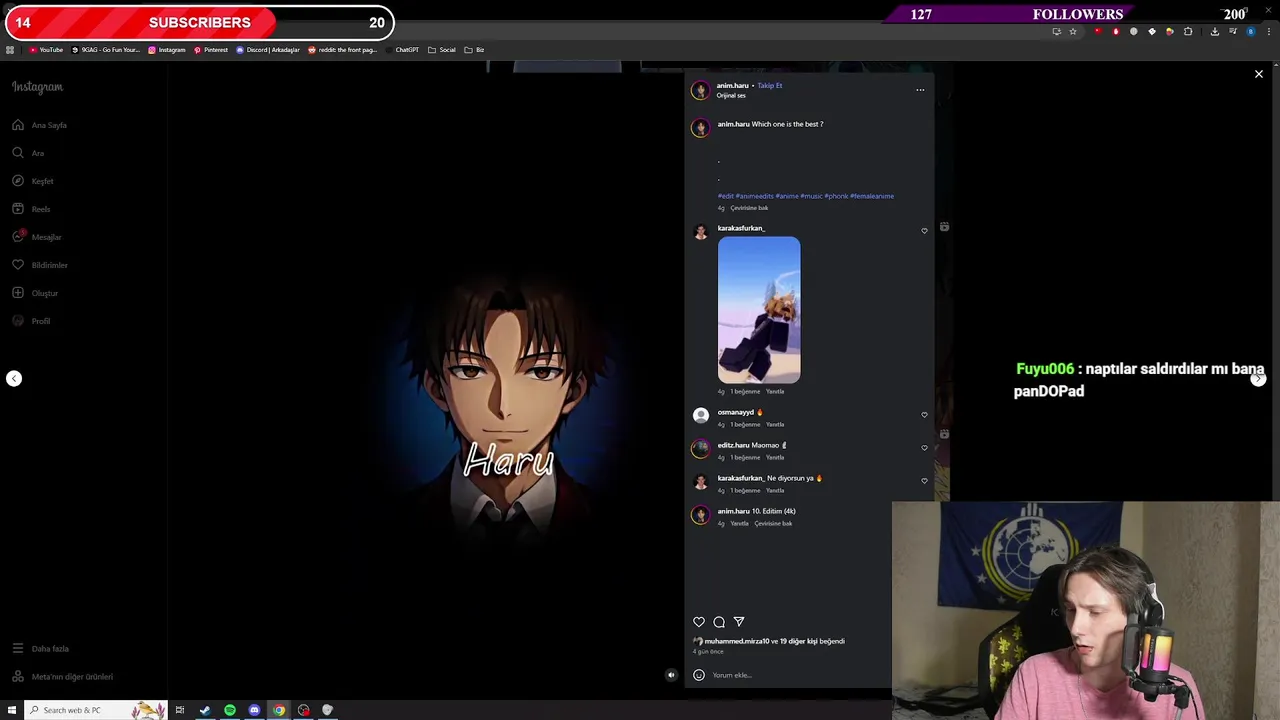The width and height of the screenshot is (1280, 720).
Task: Like karakasfurkan_ image comment
Action: (924, 231)
